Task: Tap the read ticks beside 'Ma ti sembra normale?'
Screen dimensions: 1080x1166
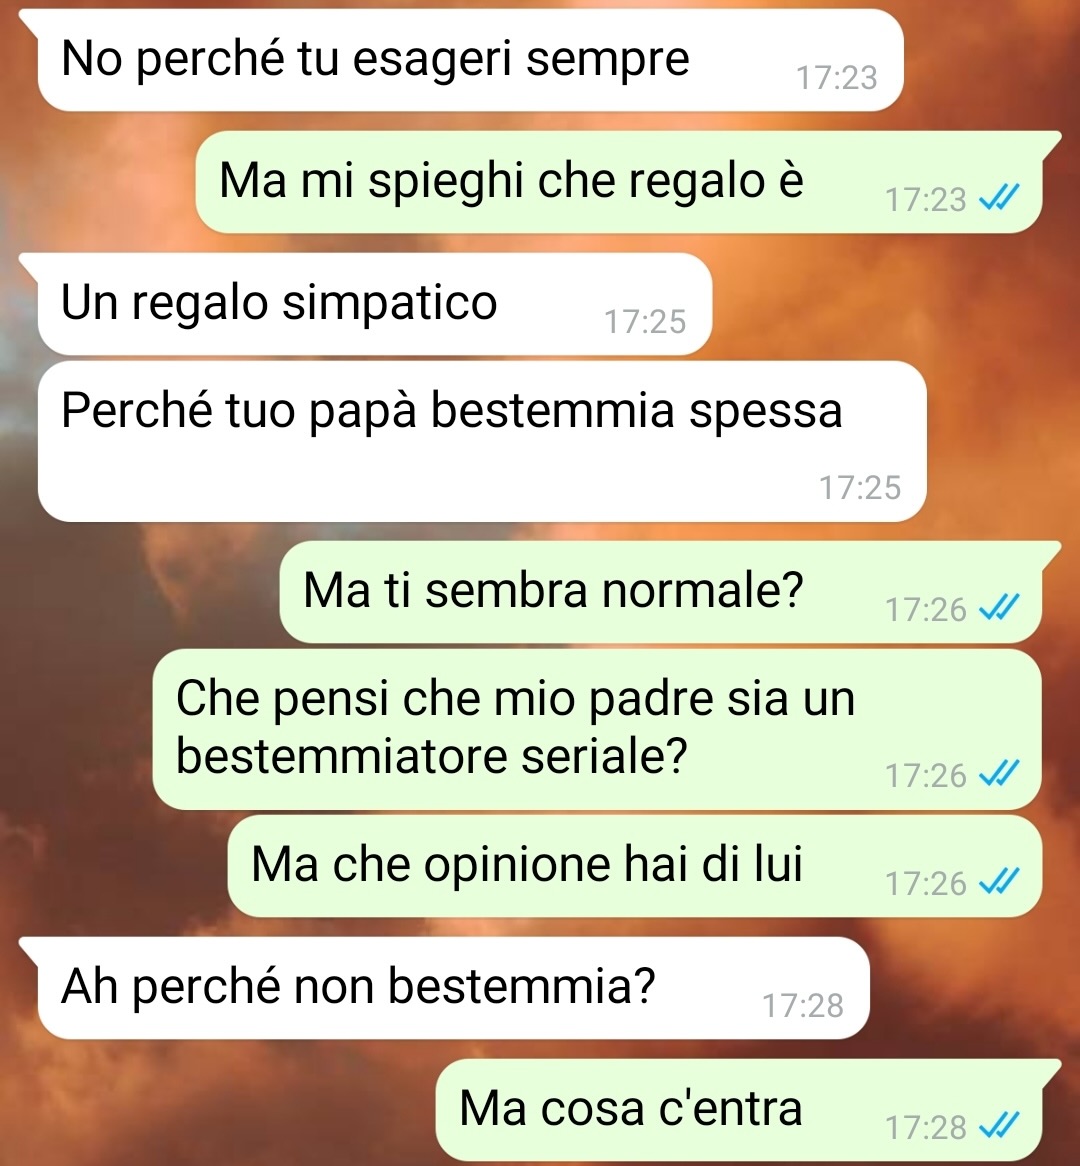Action: coord(998,608)
